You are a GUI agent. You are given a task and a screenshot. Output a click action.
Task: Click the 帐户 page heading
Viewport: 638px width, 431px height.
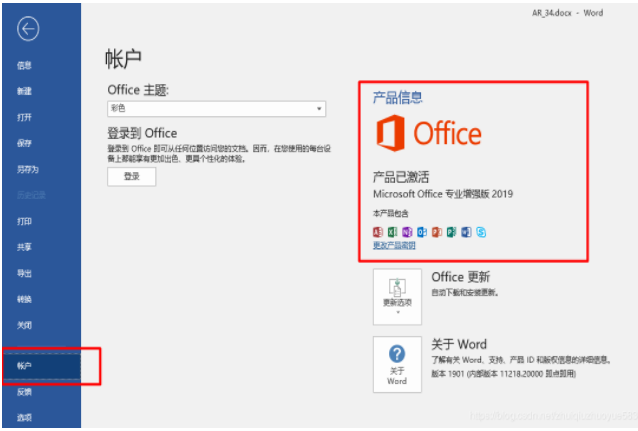[x=123, y=59]
